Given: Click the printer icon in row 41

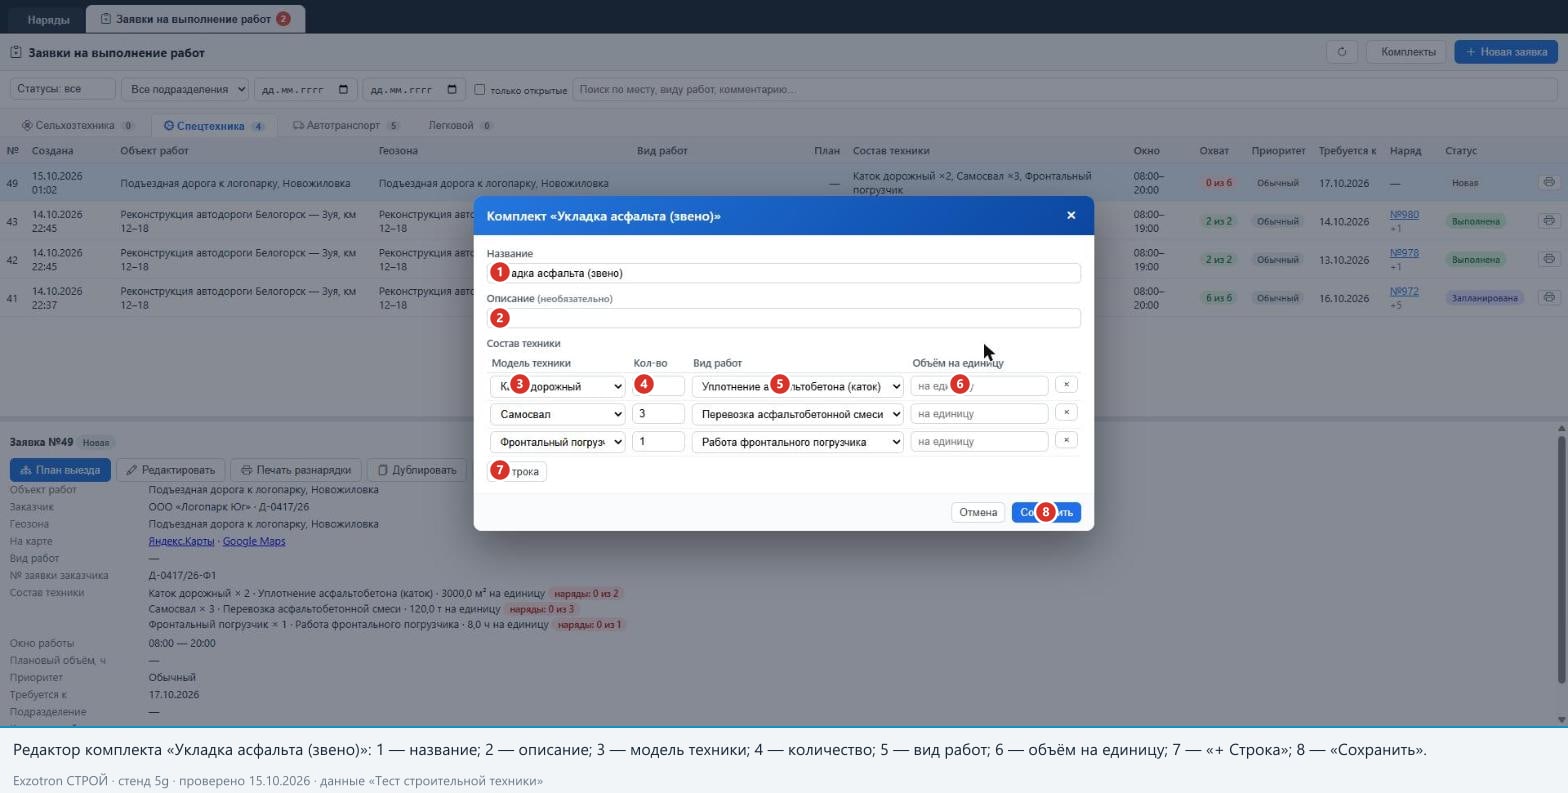Looking at the screenshot, I should [x=1548, y=297].
